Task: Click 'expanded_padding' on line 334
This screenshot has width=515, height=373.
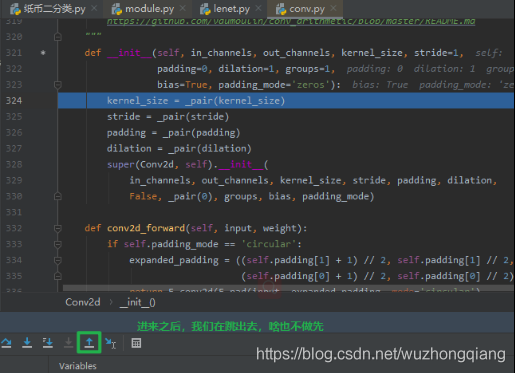Action: [x=174, y=260]
